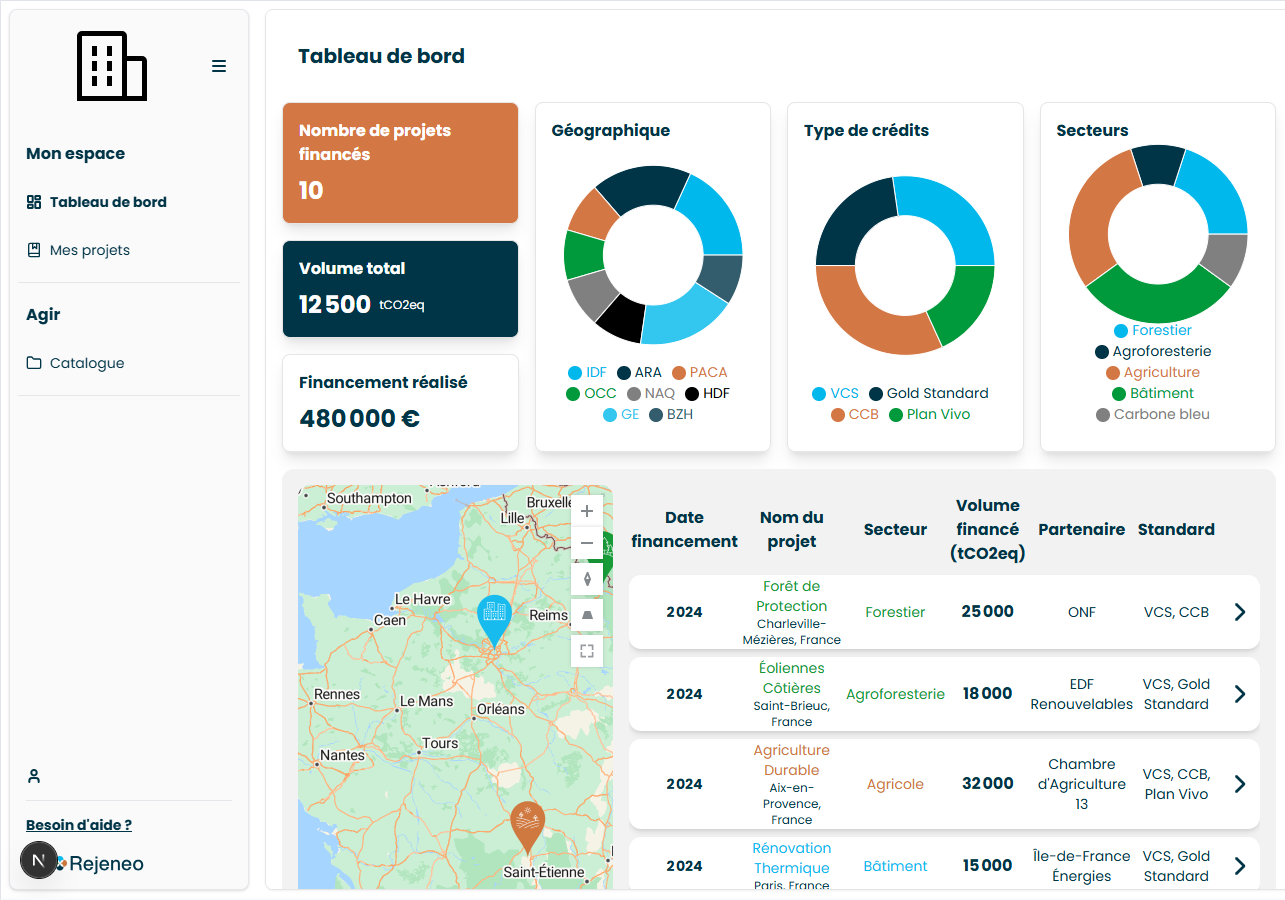Open the Rénovation Thermique project link

791,858
